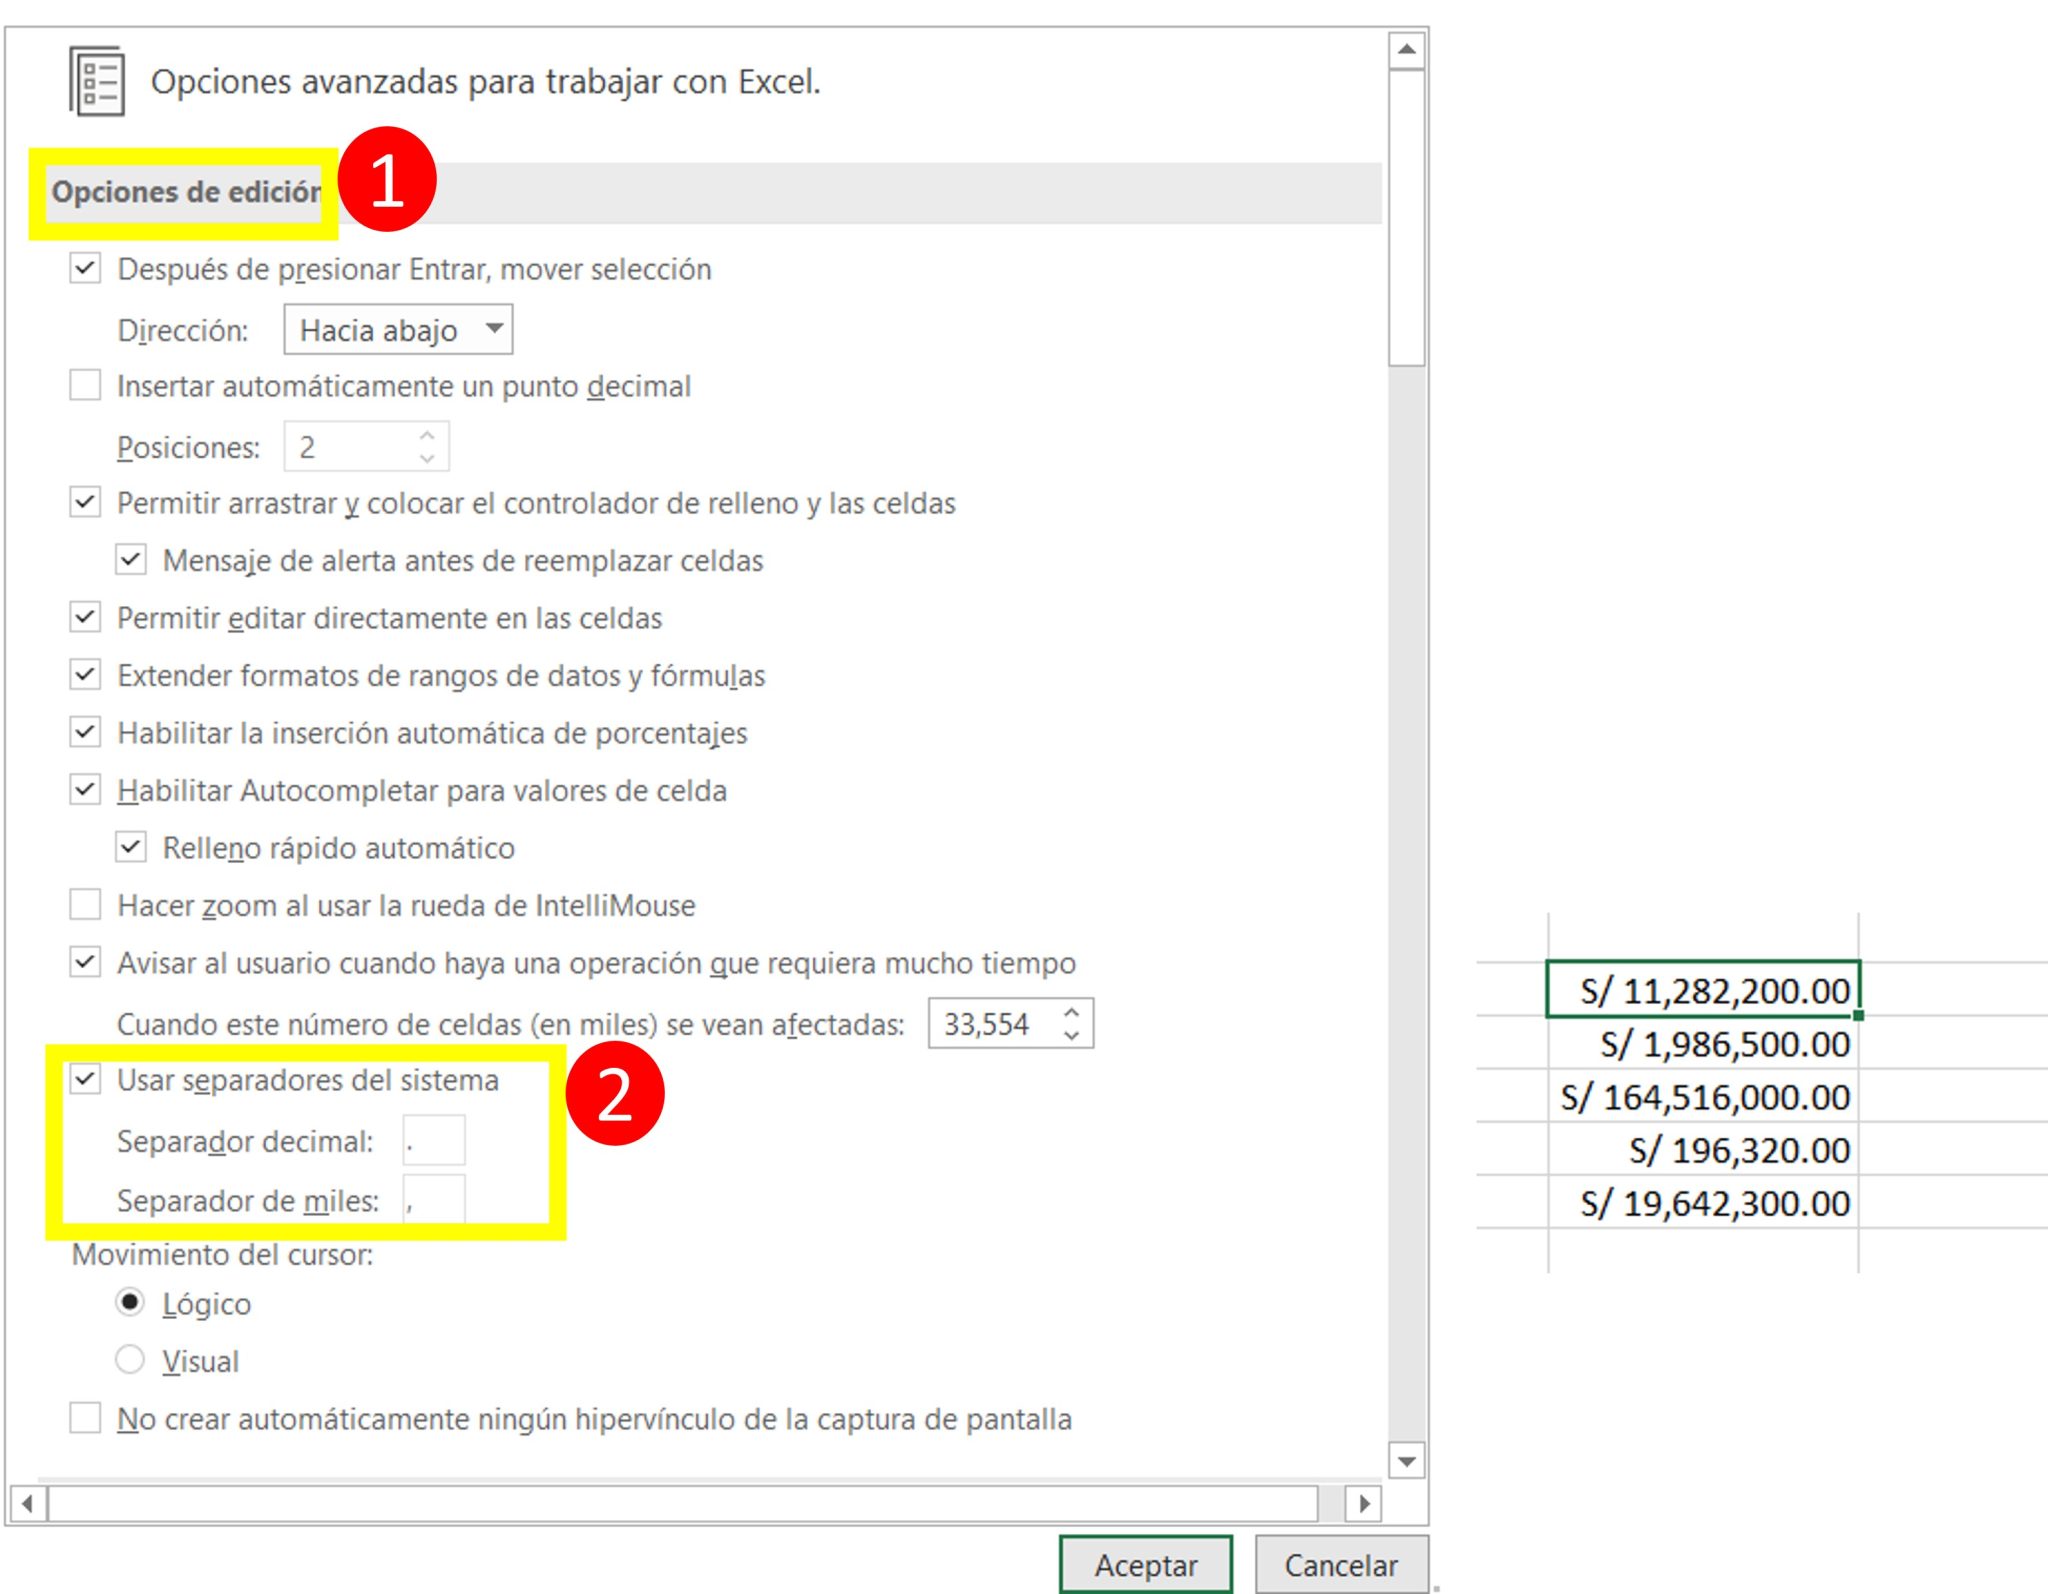
Task: Enable 'Hacer zoom al usar la rueda de IntelliMouse'
Action: click(84, 904)
